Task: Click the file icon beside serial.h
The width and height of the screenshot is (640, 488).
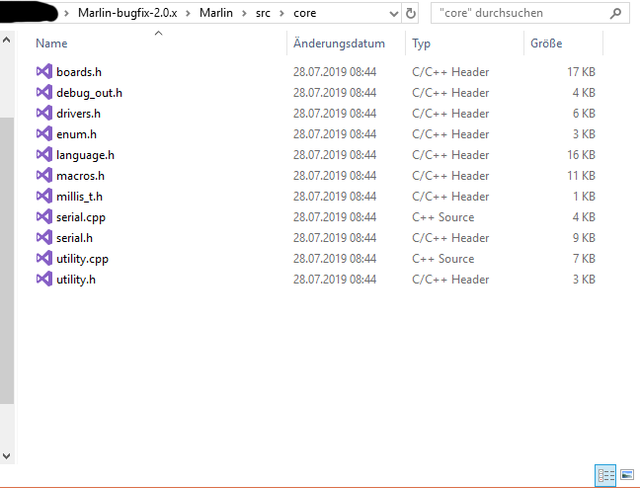Action: pyautogui.click(x=44, y=237)
